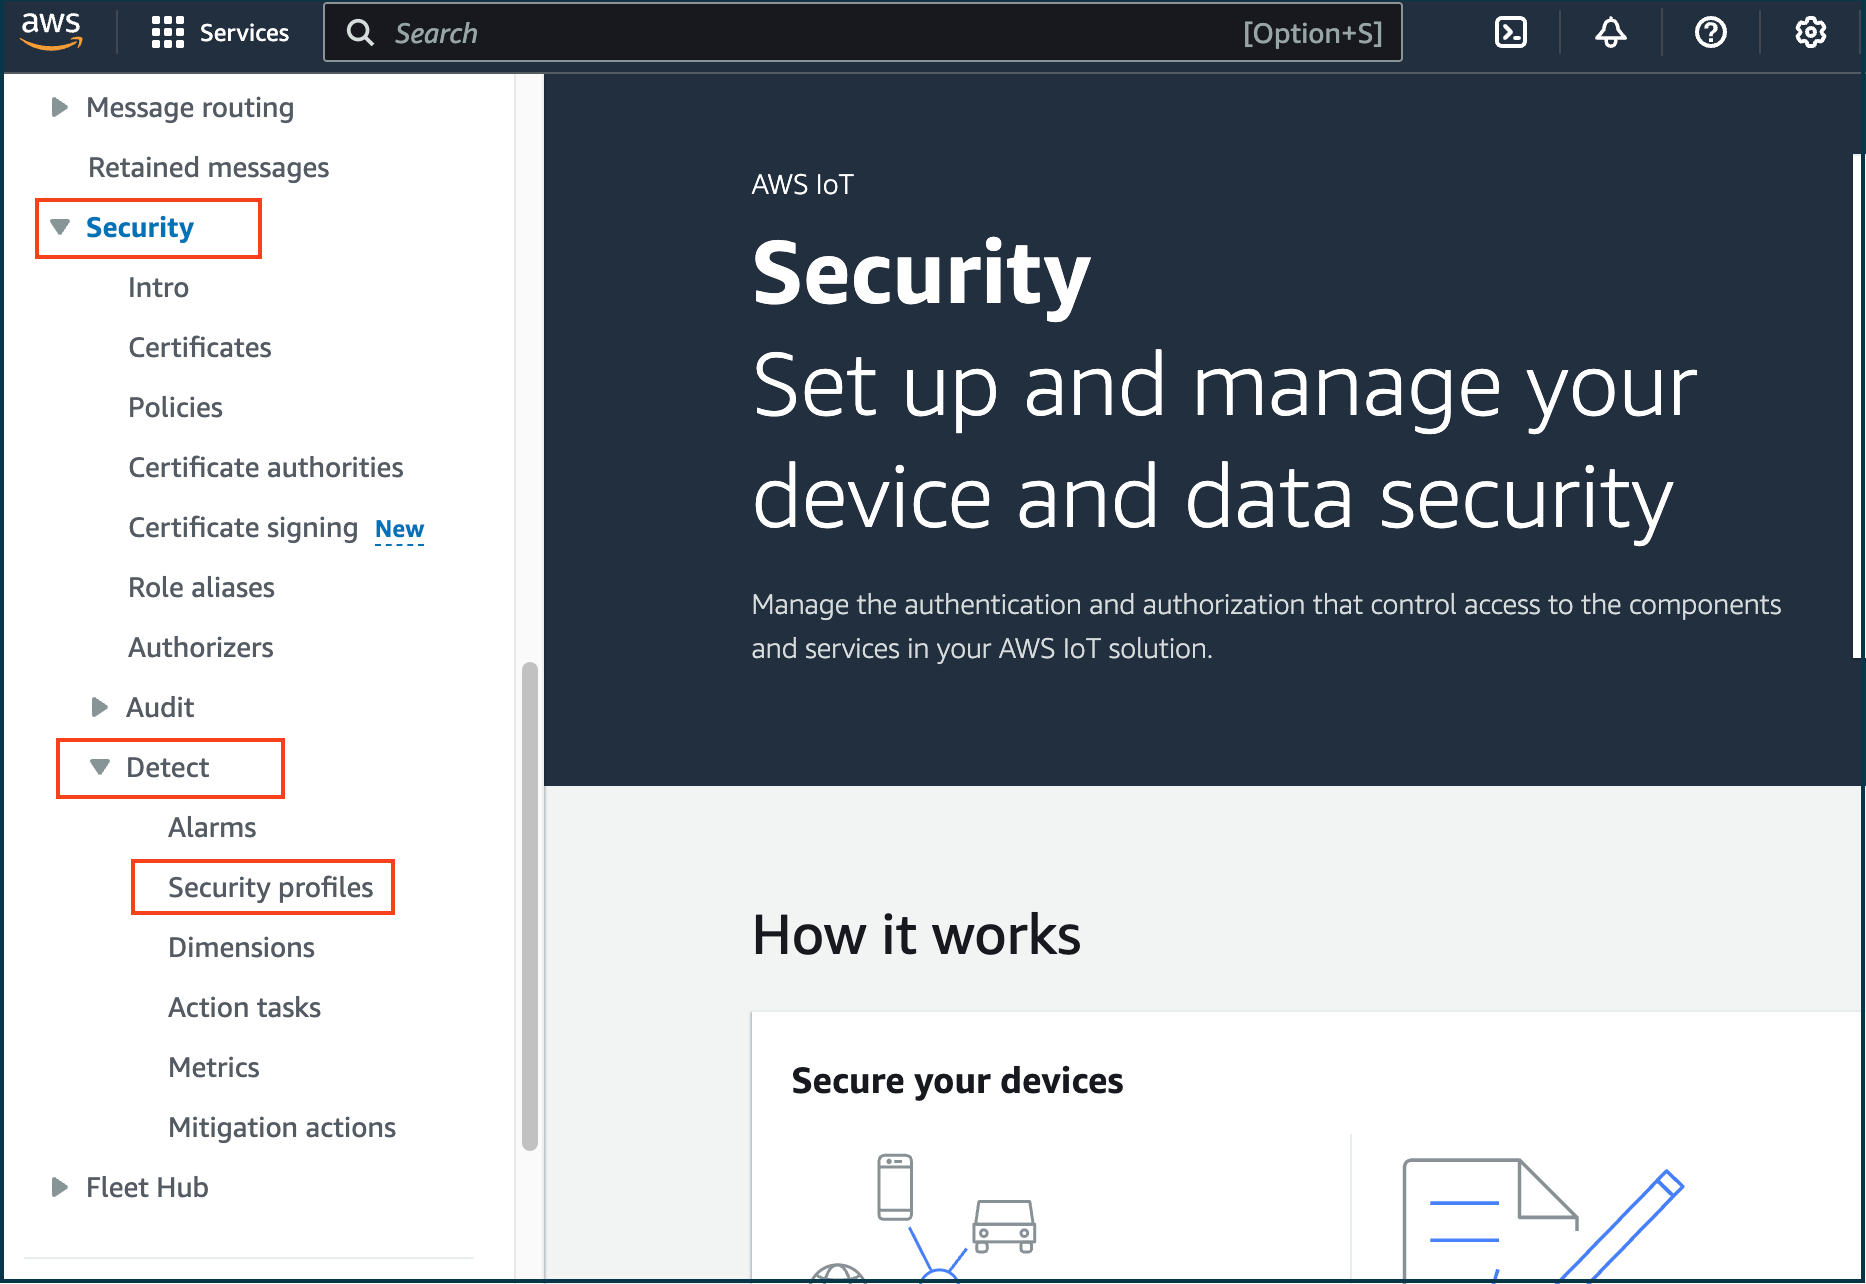Click the New badge next to Certificate signing

pos(399,529)
